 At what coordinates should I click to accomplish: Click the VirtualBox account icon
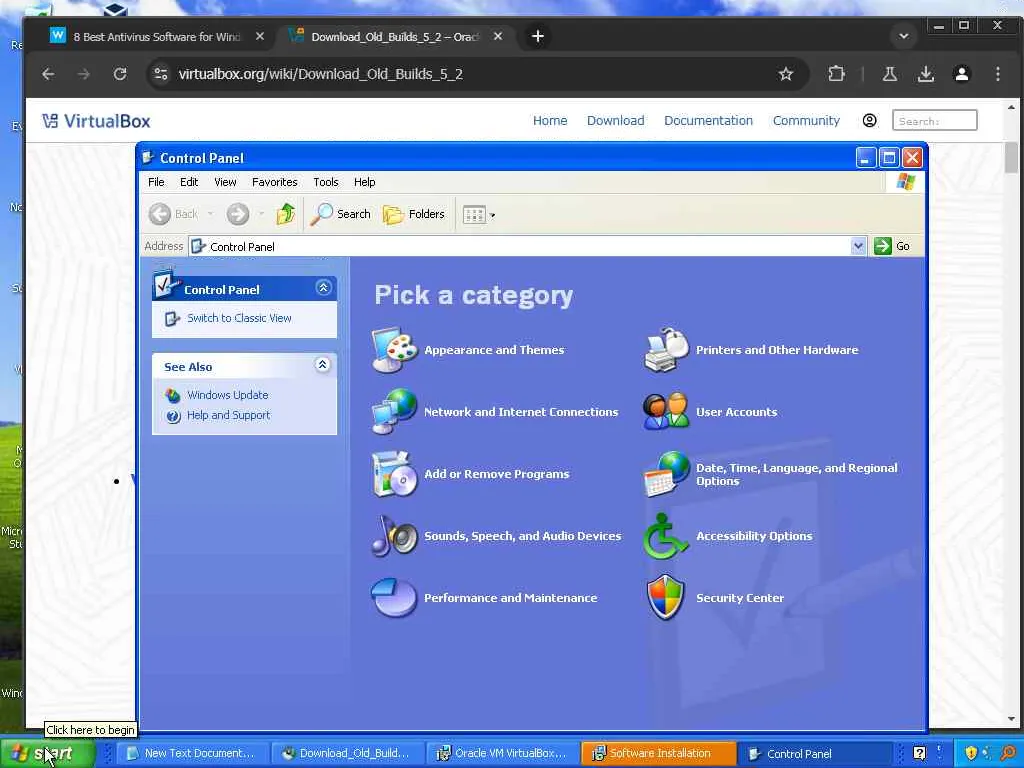point(869,121)
